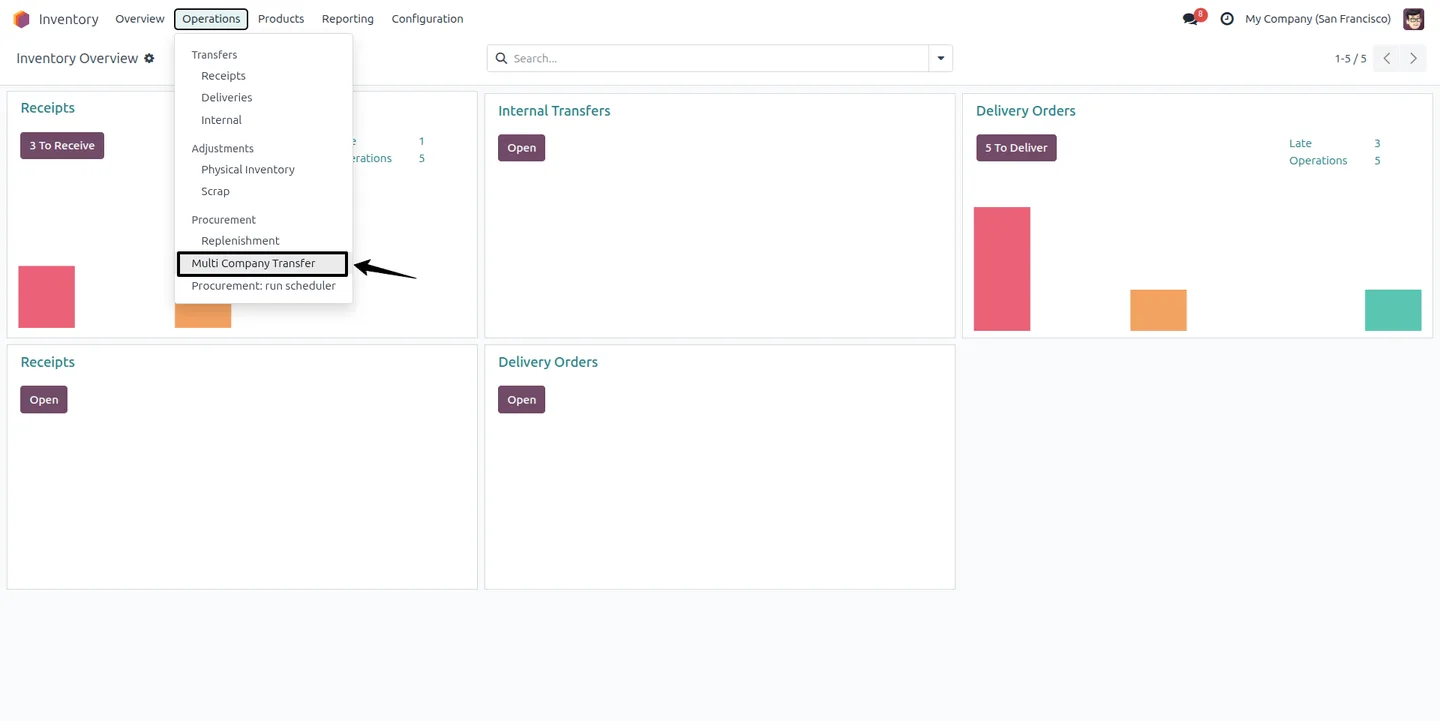Open the messages chat icon

pyautogui.click(x=1190, y=19)
